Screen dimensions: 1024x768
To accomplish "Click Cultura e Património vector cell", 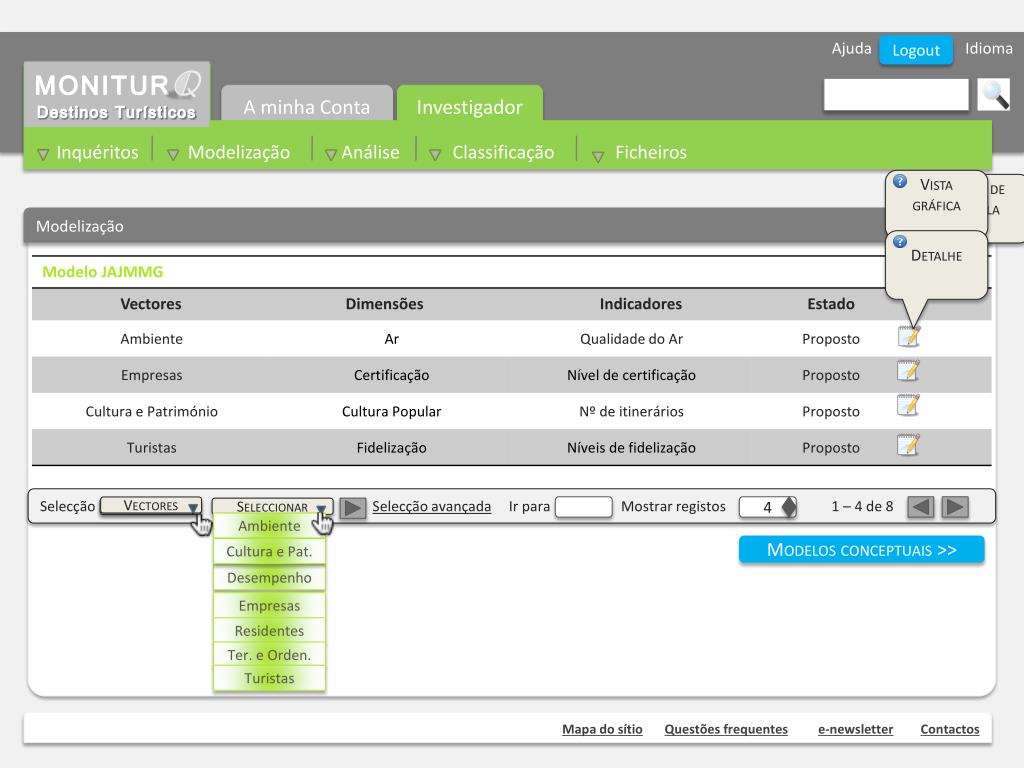I will coord(152,411).
